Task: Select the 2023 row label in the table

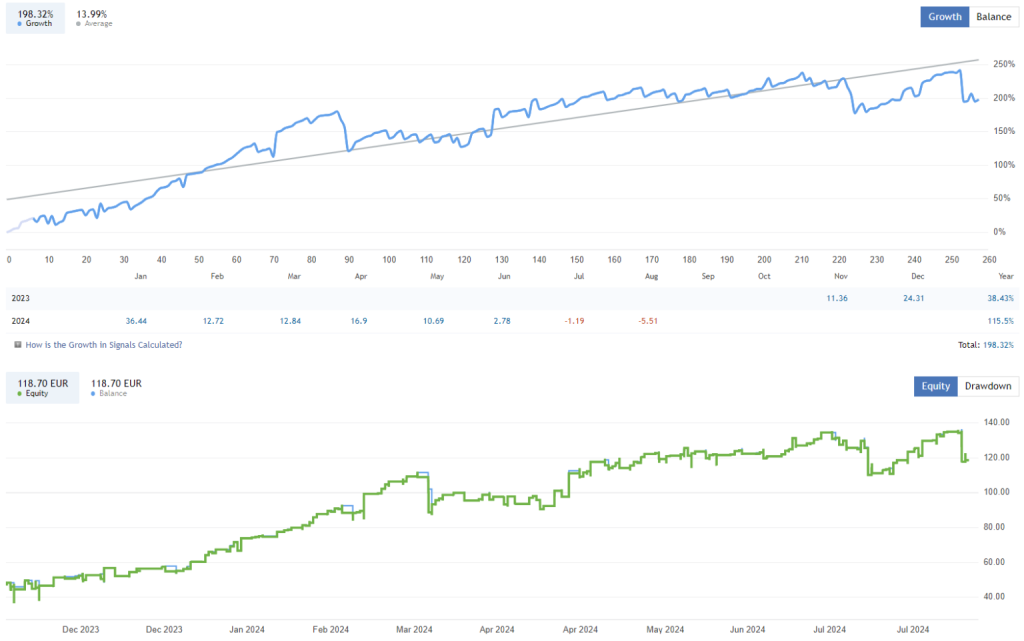Action: click(20, 298)
